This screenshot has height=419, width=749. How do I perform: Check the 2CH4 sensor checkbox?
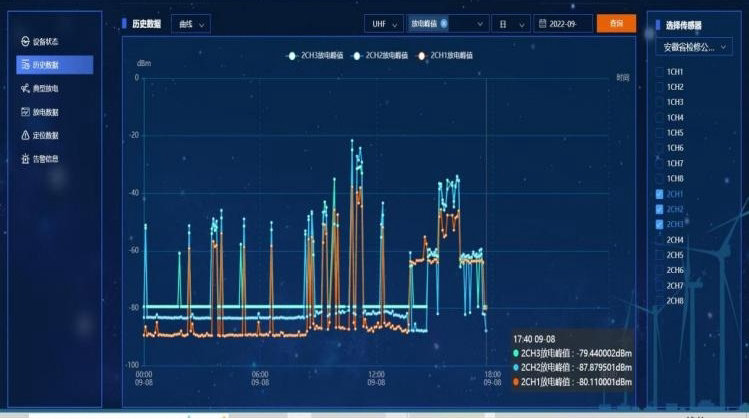click(x=657, y=240)
